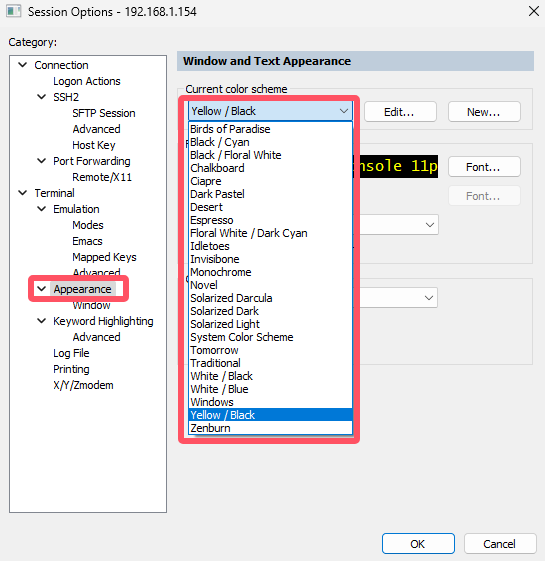
Task: Select the Log File category
Action: pyautogui.click(x=71, y=353)
